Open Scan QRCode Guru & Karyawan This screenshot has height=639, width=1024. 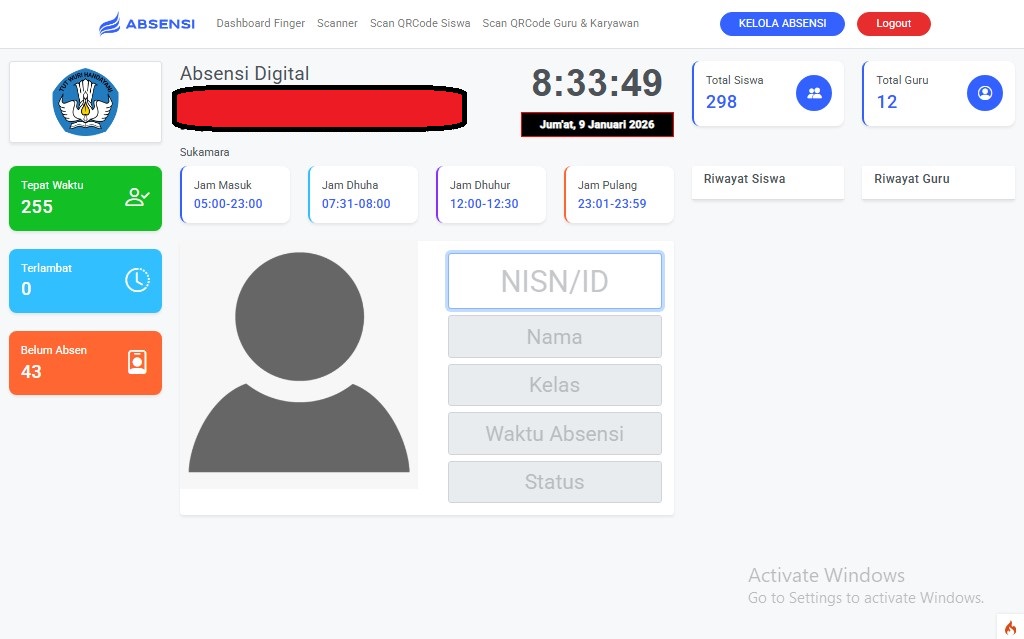pyautogui.click(x=560, y=23)
